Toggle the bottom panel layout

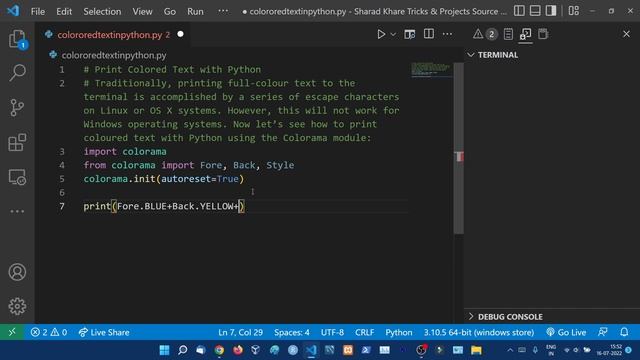point(535,11)
